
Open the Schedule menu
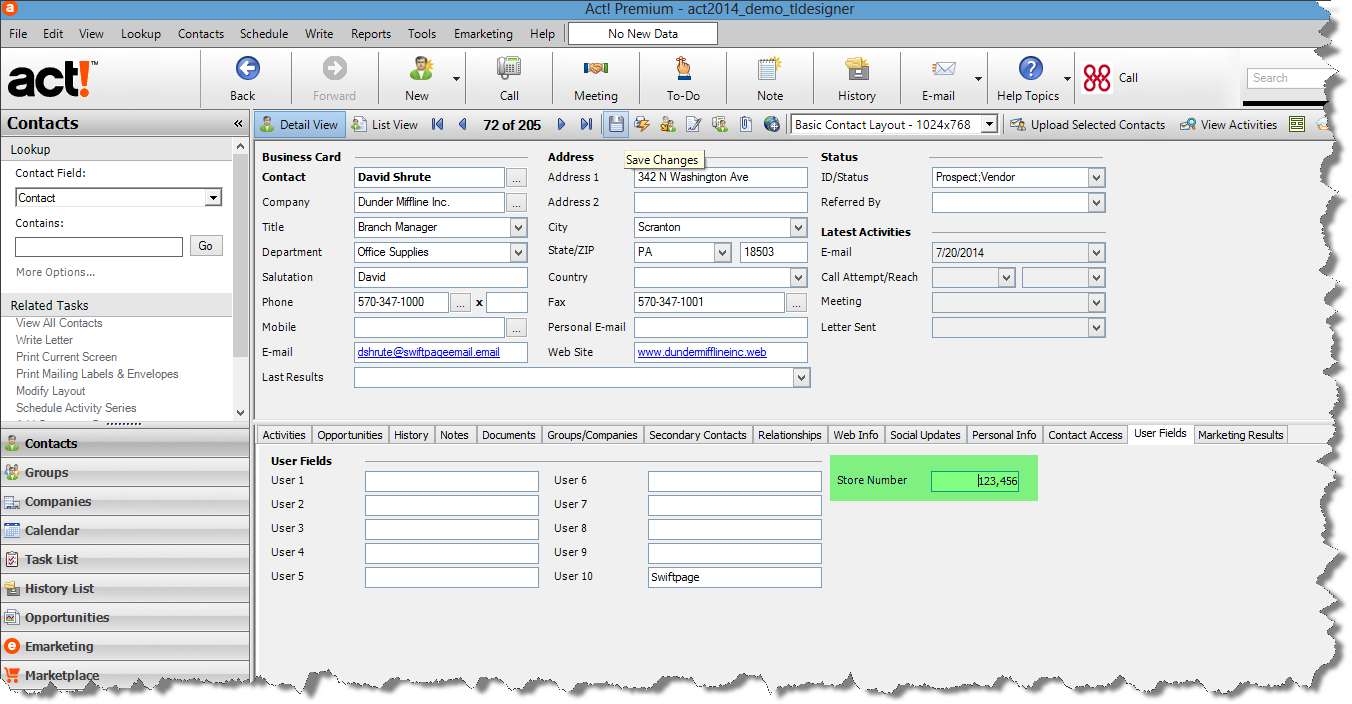(x=263, y=34)
